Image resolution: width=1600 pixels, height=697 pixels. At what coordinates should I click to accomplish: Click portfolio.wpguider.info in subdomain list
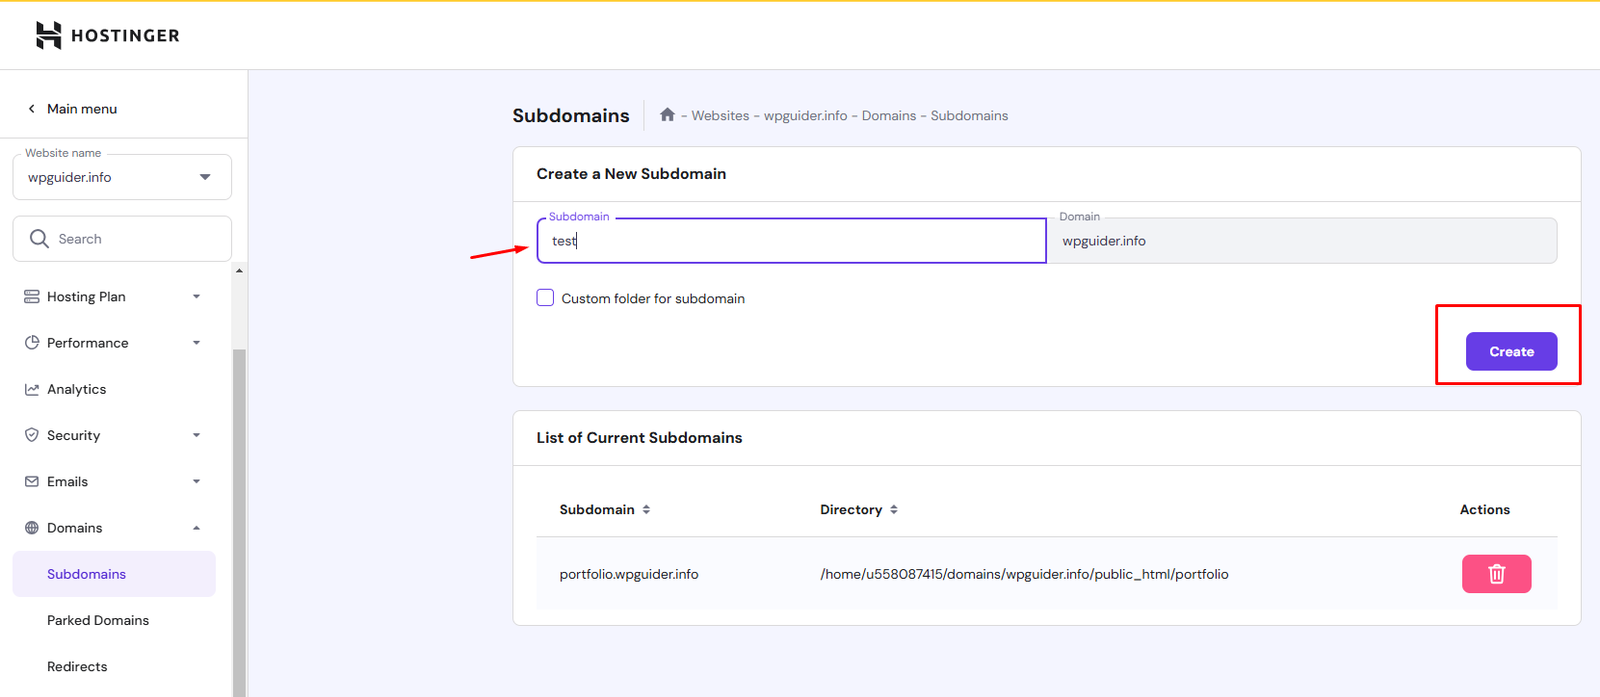click(x=629, y=574)
